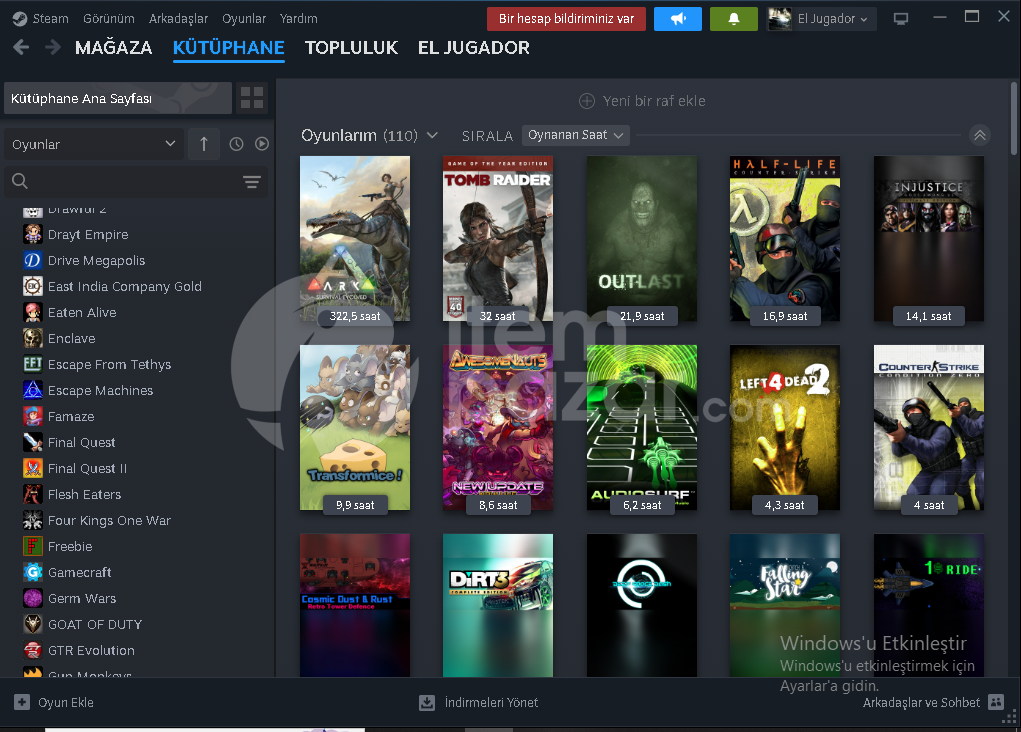1021x732 pixels.
Task: Open the Arkadaşlar menu
Action: tap(178, 19)
